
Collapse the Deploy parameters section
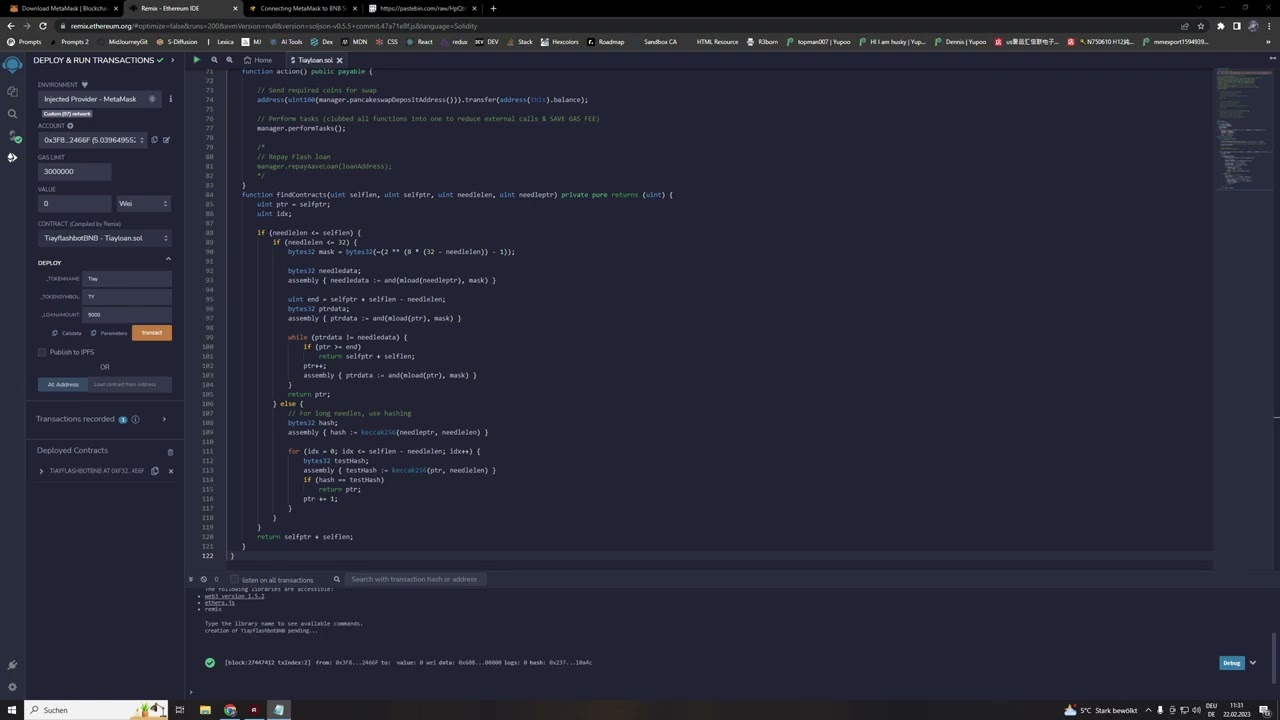coord(167,260)
